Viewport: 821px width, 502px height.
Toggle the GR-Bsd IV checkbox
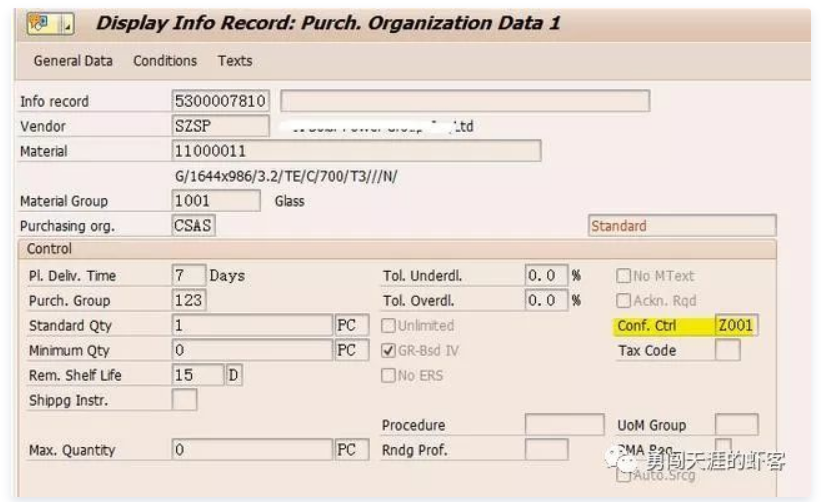[388, 350]
